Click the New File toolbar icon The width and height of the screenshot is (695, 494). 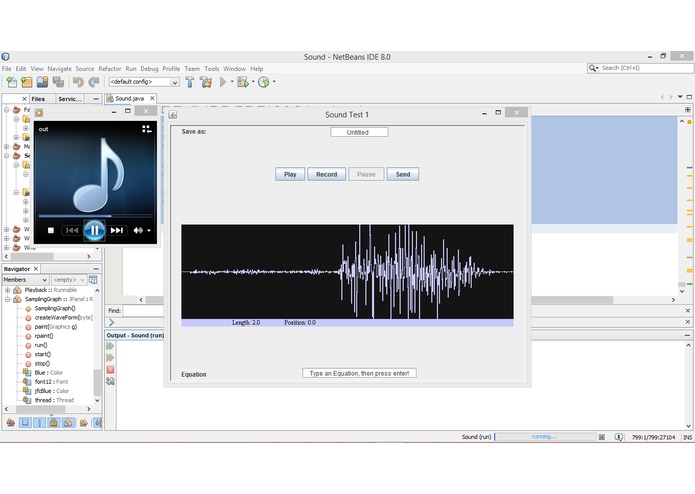12,82
